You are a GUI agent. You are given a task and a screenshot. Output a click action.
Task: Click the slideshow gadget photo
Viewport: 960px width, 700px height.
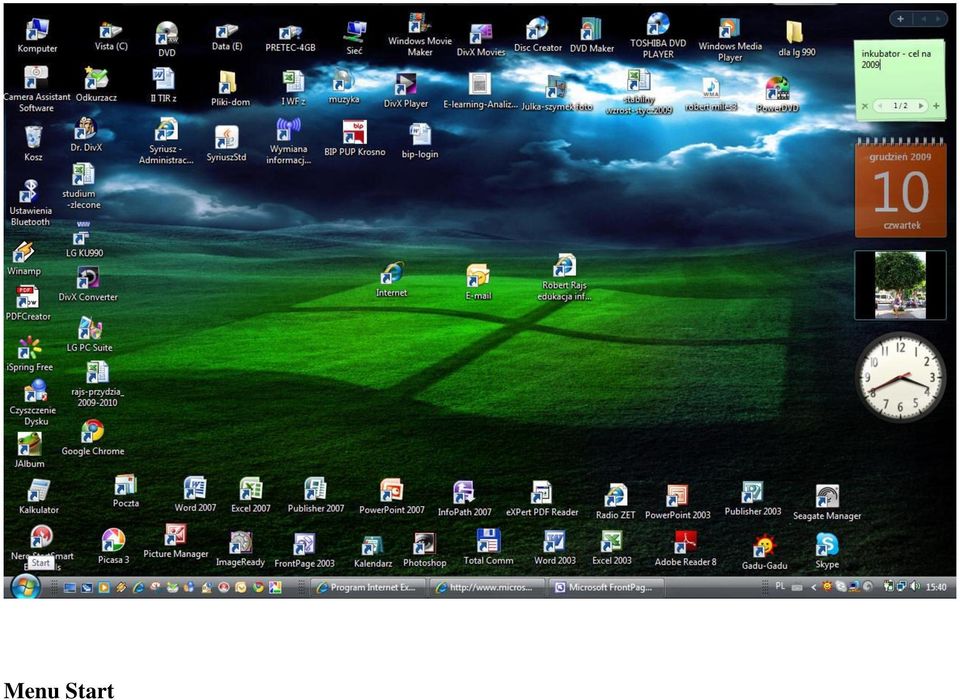click(x=900, y=285)
